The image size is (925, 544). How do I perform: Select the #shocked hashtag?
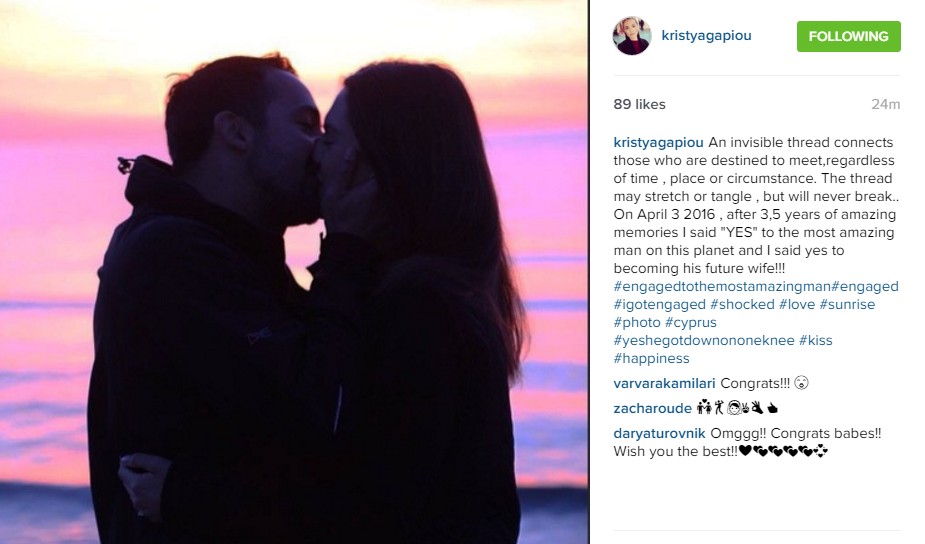point(742,304)
